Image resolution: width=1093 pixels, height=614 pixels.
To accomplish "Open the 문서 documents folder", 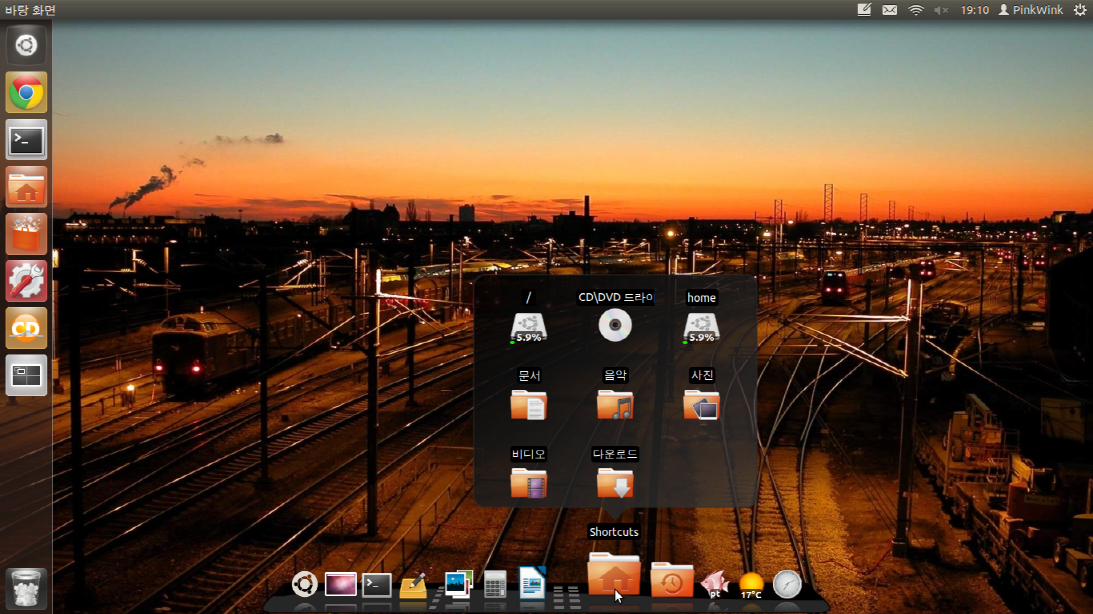I will (x=528, y=405).
